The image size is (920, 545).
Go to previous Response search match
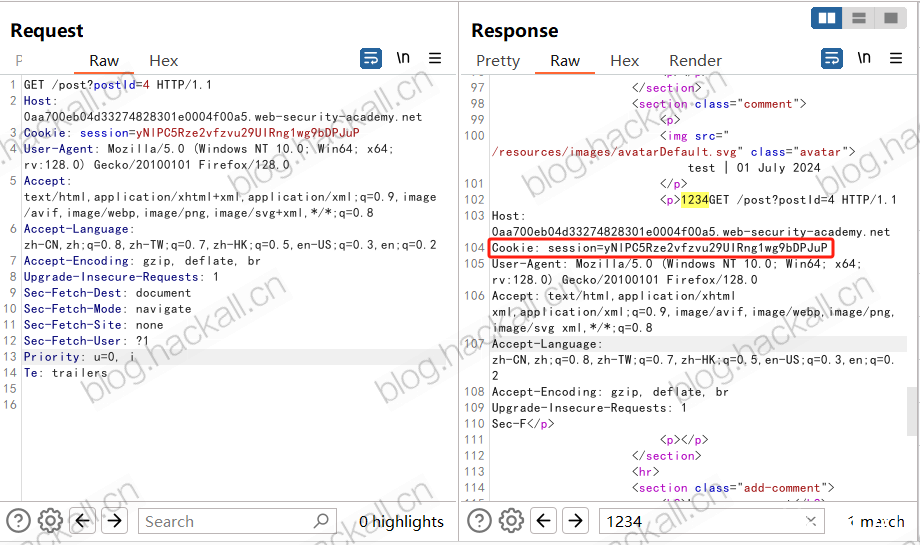click(x=544, y=520)
